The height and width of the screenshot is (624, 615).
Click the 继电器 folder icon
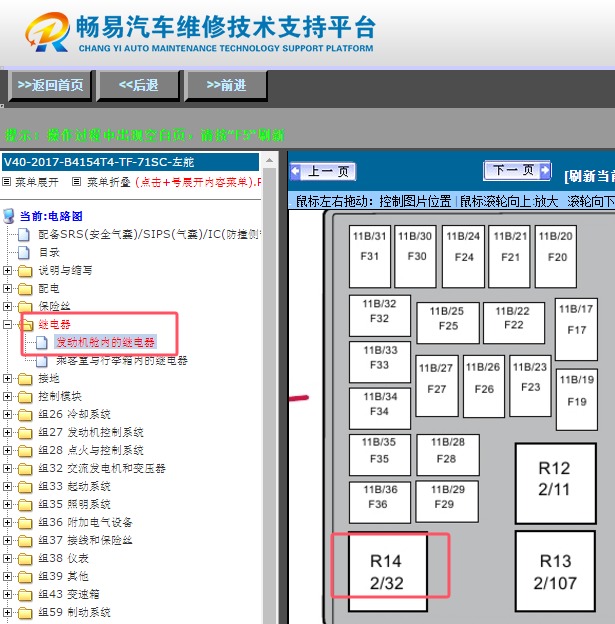tap(26, 325)
